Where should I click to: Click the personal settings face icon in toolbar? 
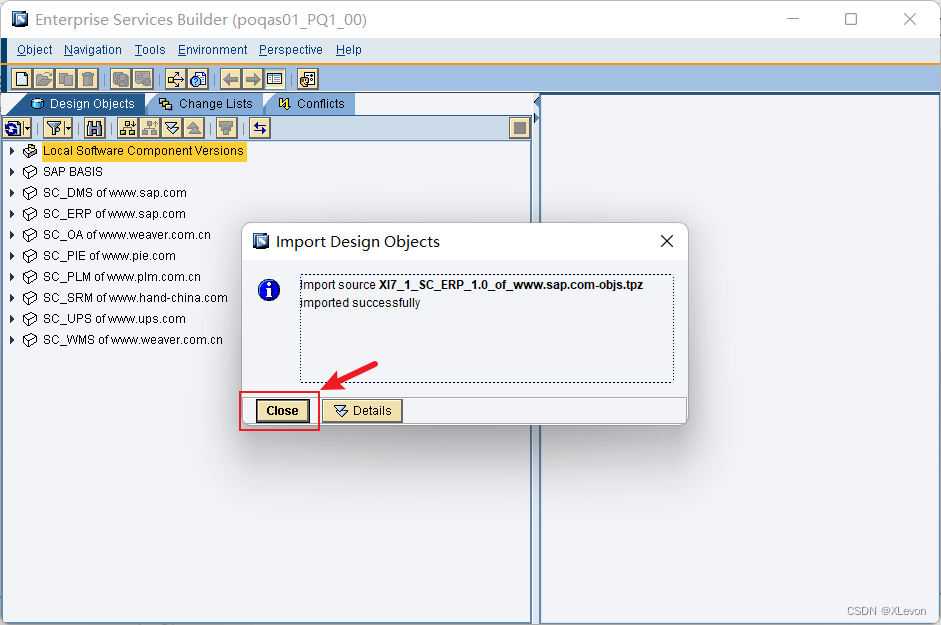coord(307,79)
